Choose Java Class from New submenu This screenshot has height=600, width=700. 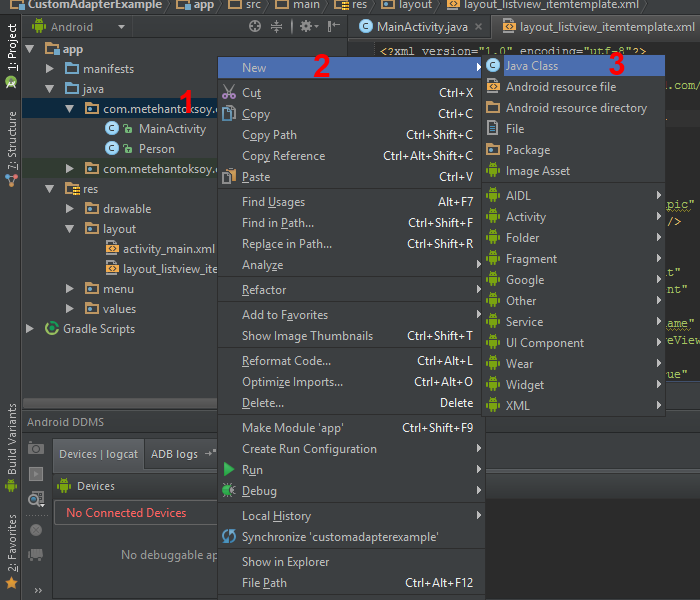pyautogui.click(x=574, y=66)
